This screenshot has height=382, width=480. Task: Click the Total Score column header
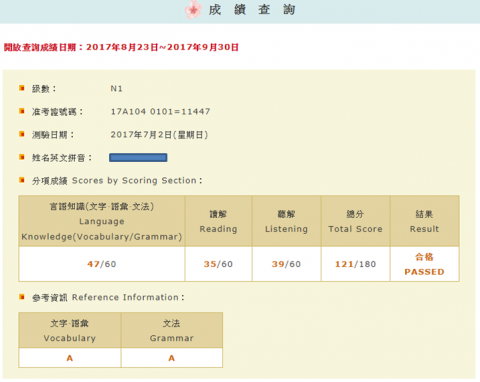[355, 221]
